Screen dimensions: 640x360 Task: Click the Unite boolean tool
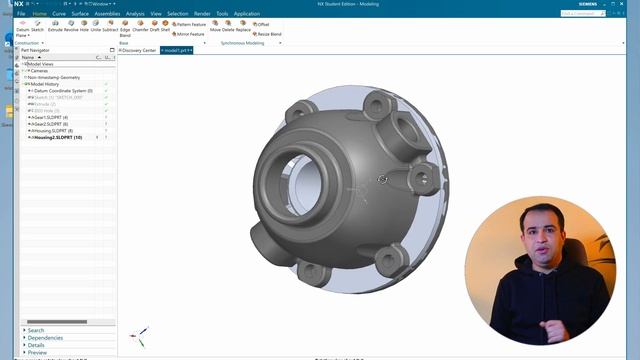click(96, 26)
